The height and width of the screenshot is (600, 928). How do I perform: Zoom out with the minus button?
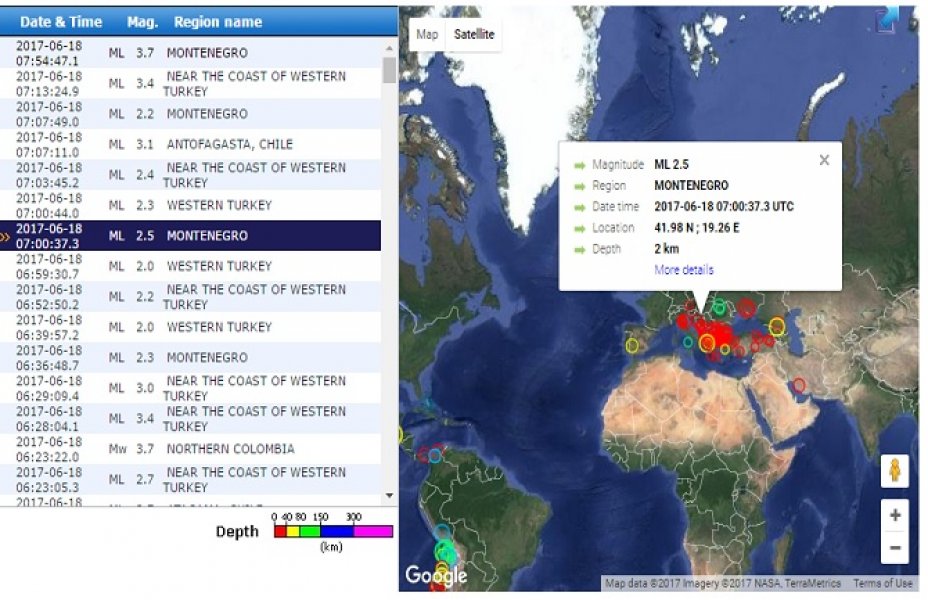(x=894, y=547)
